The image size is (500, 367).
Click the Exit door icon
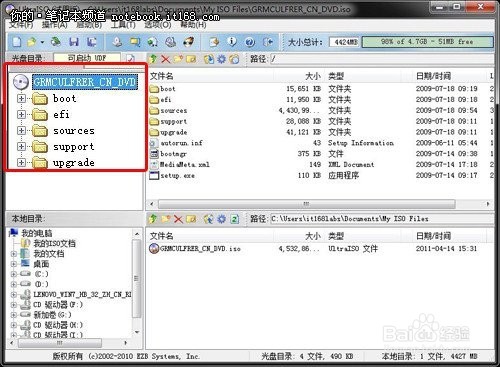coord(268,42)
